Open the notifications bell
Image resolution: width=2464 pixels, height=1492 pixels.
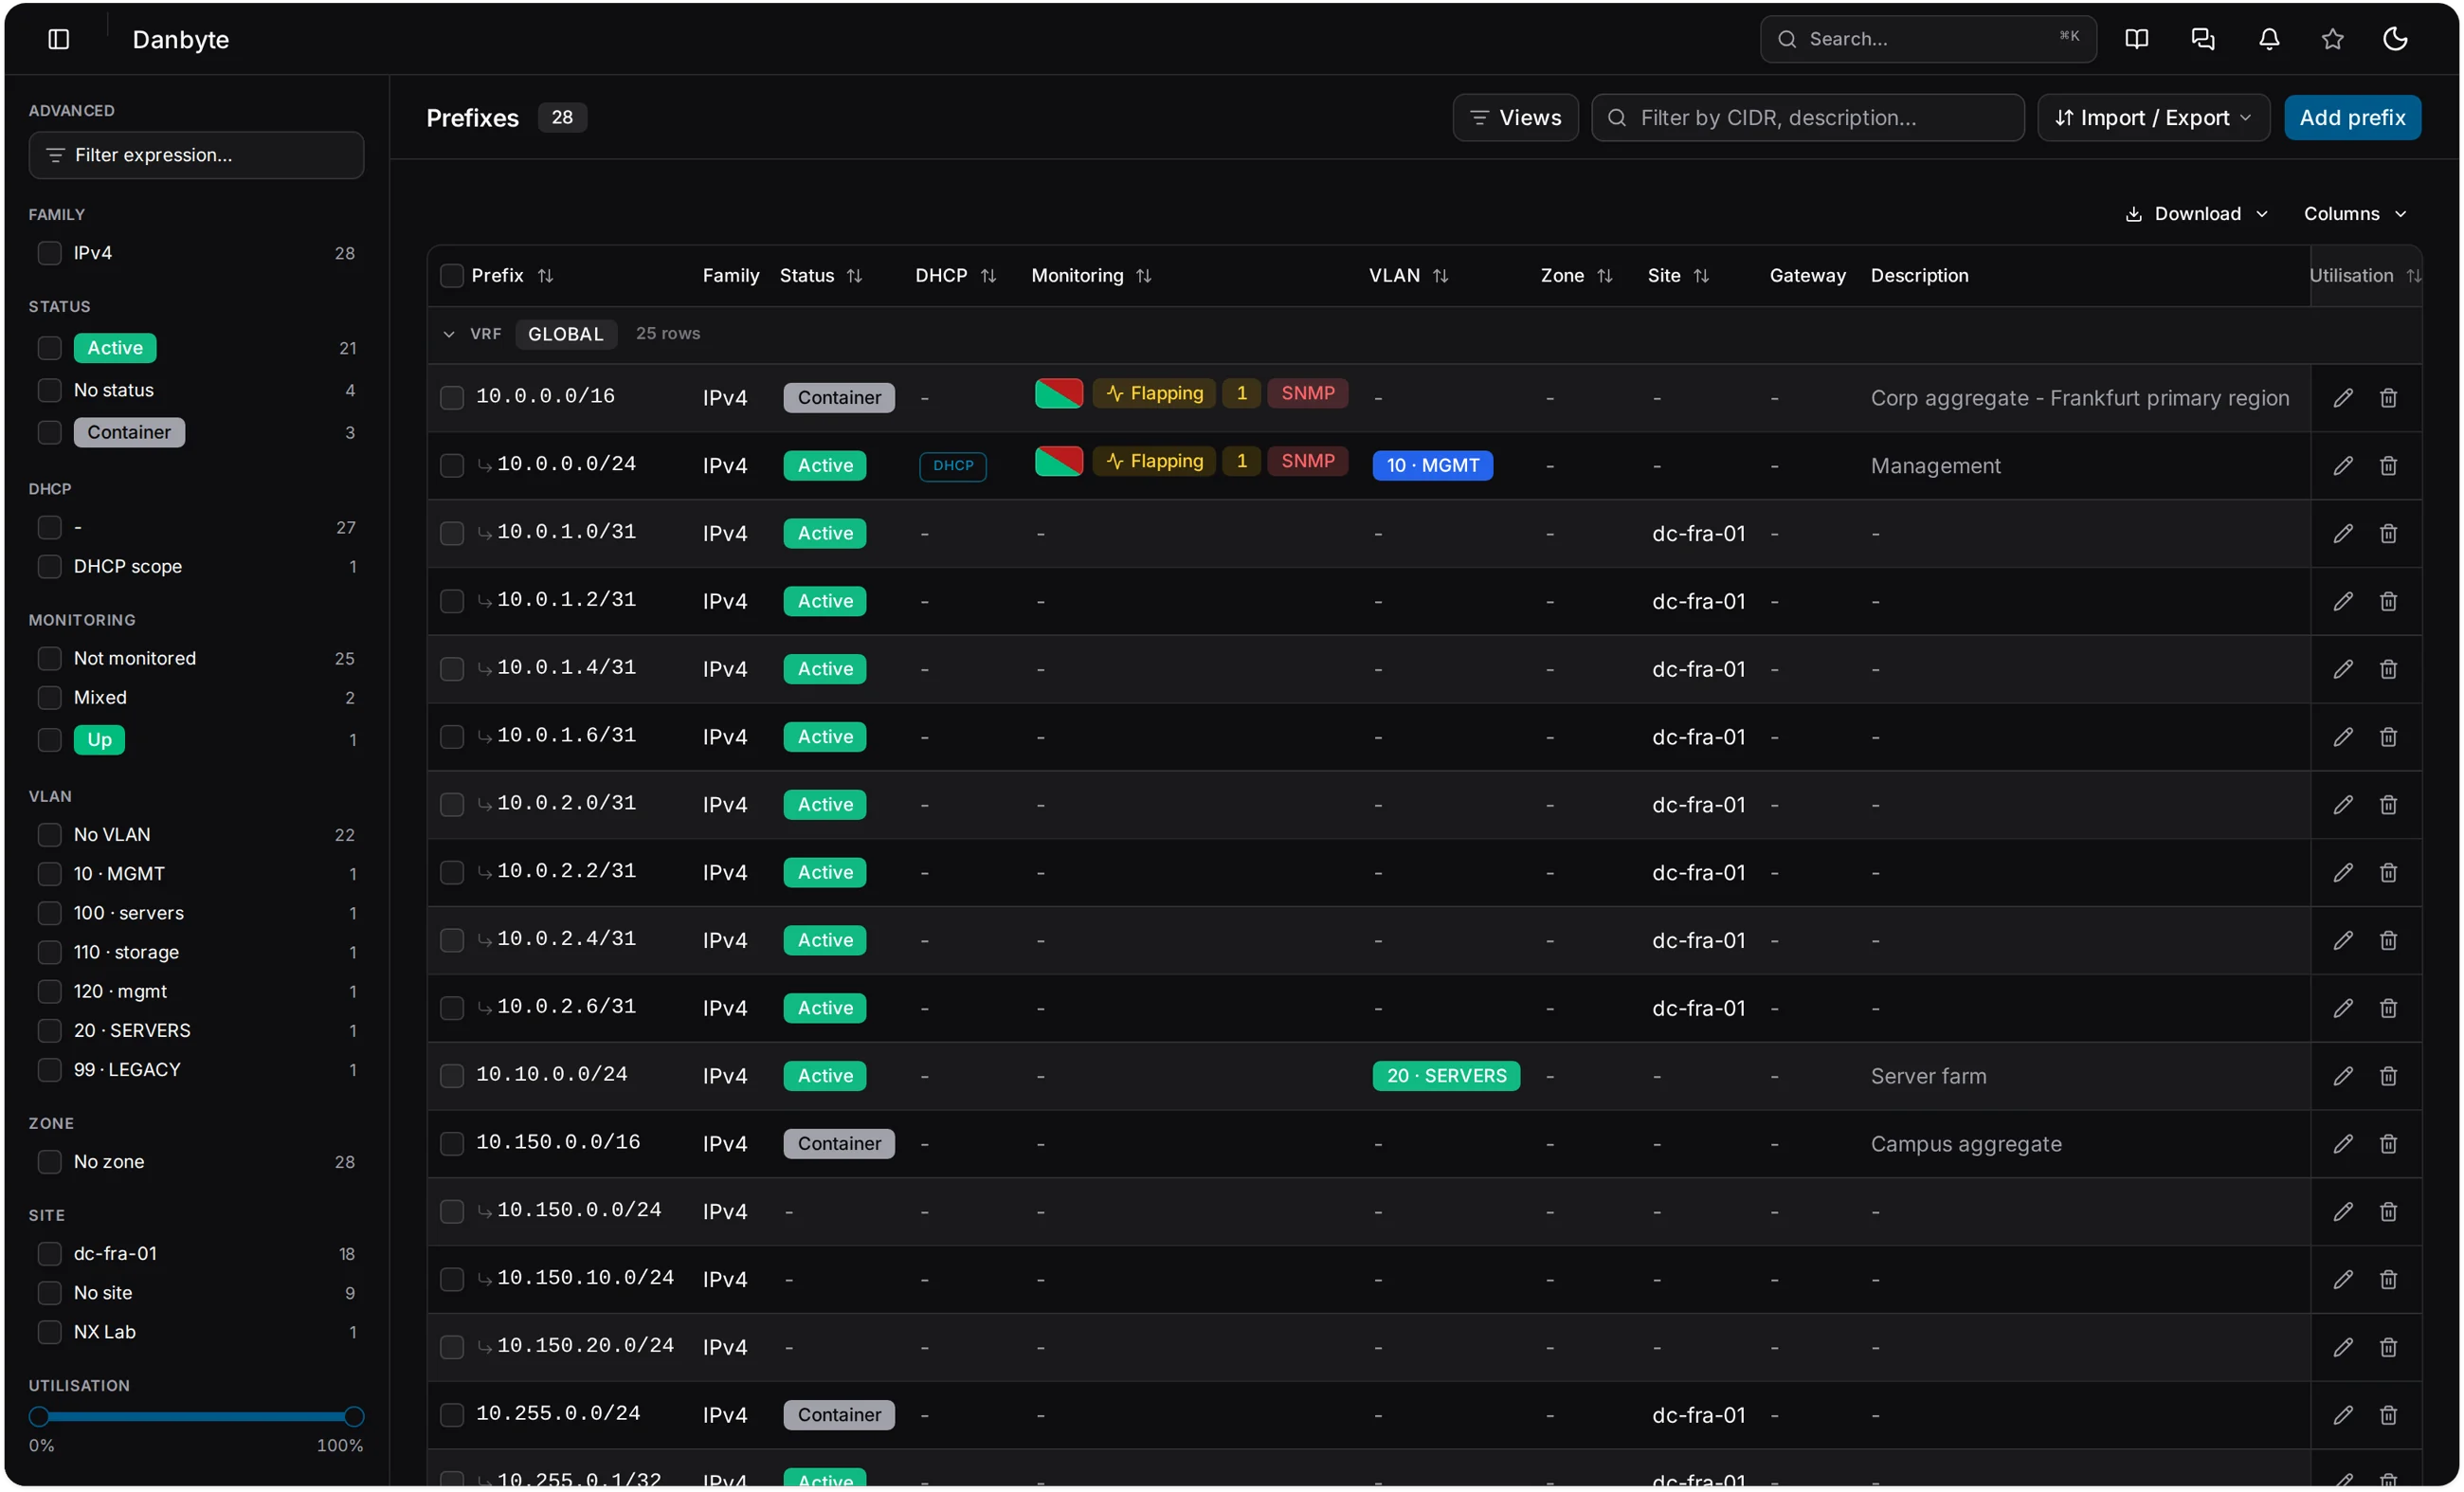pos(2269,39)
